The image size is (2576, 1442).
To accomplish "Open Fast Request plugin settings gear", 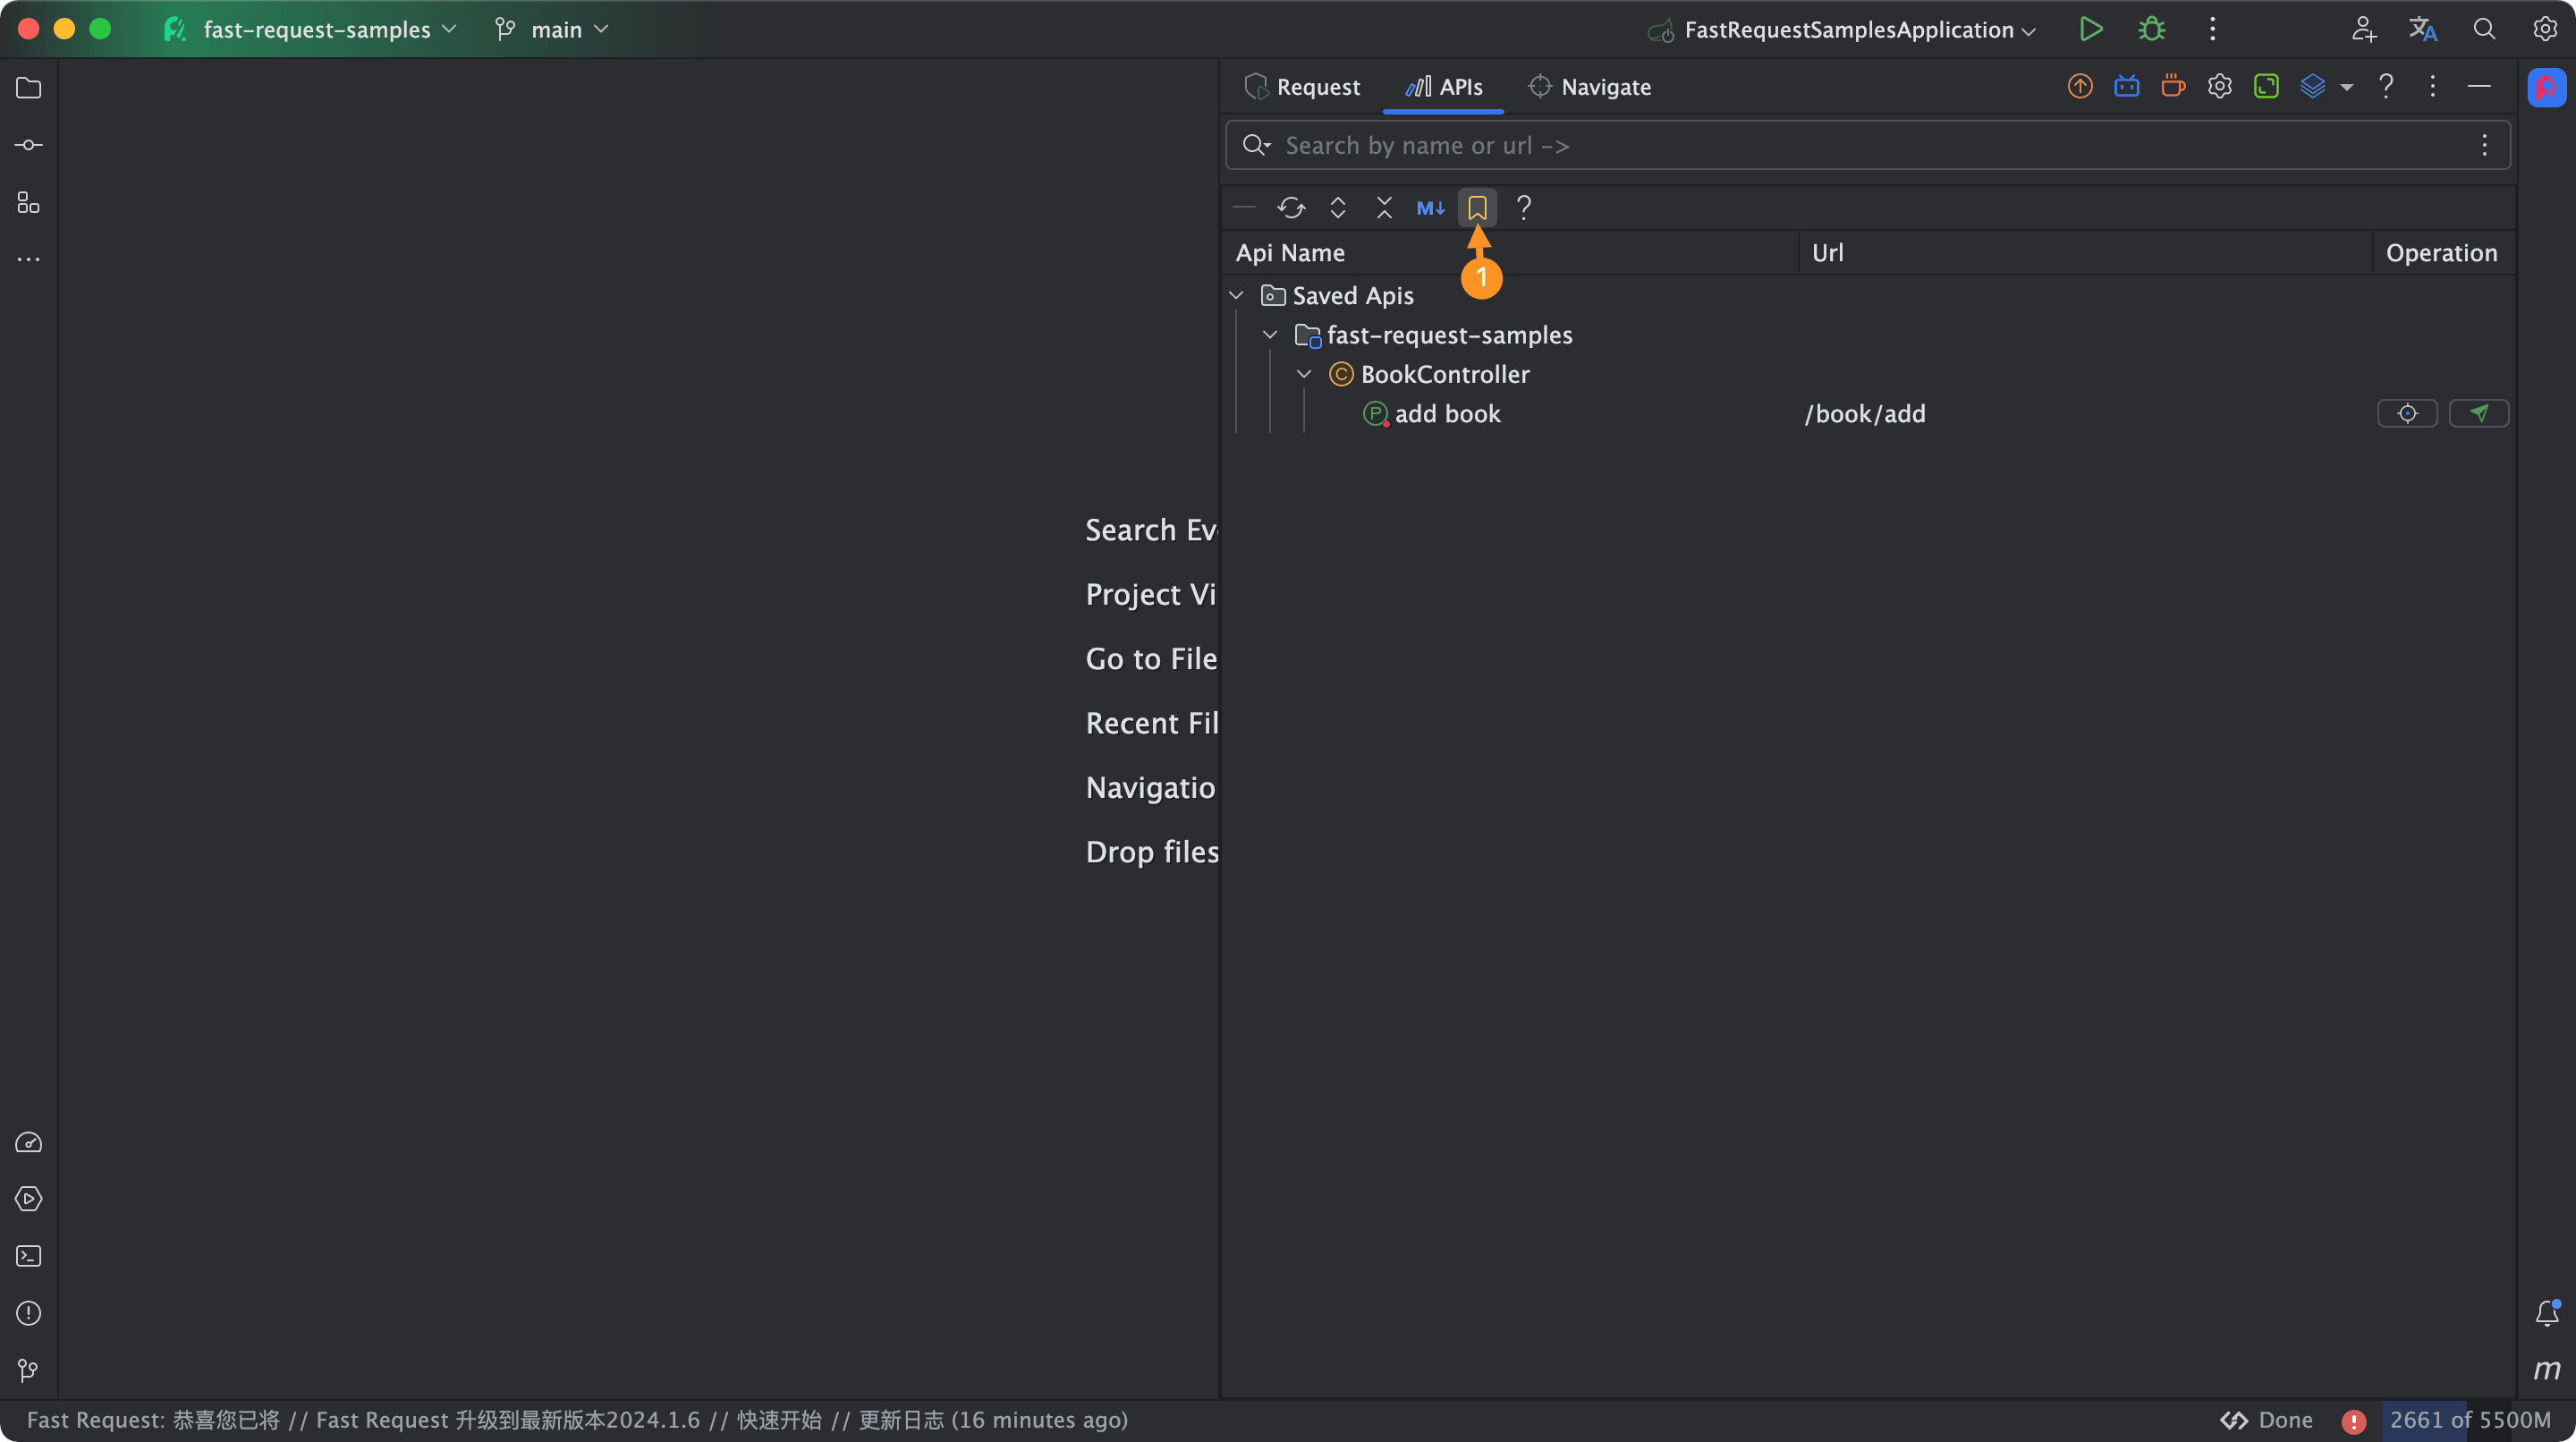I will tap(2220, 87).
